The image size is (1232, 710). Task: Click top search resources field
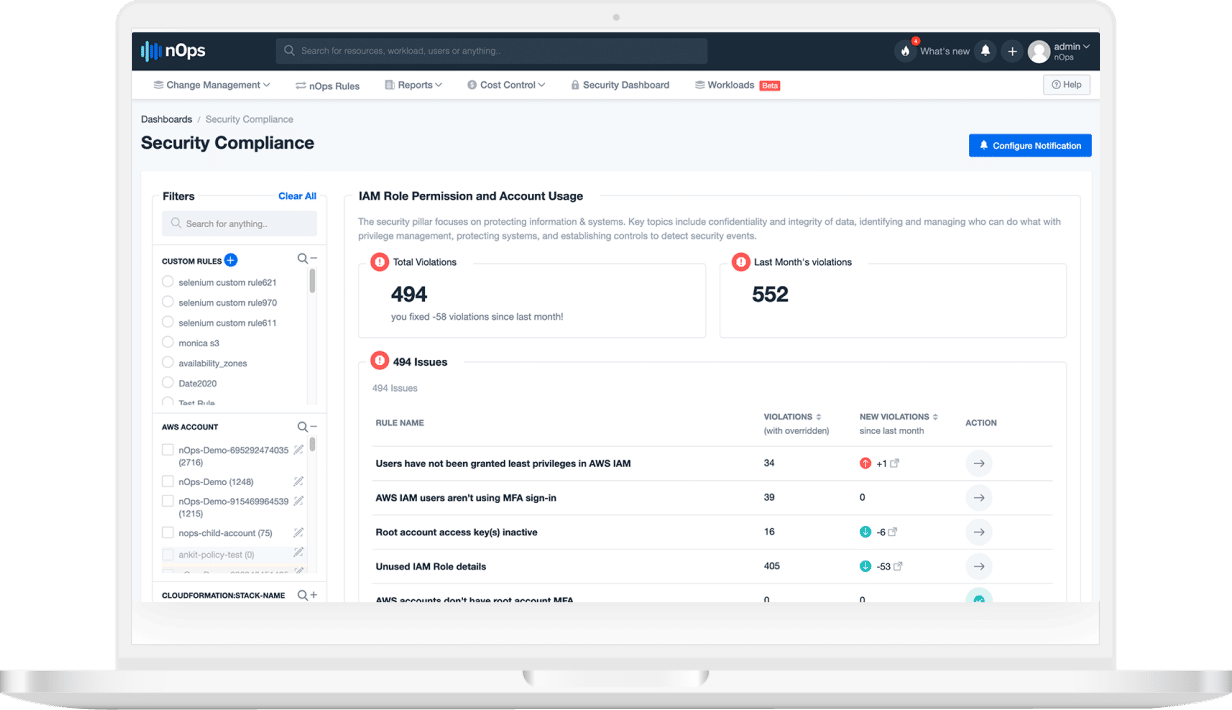492,51
